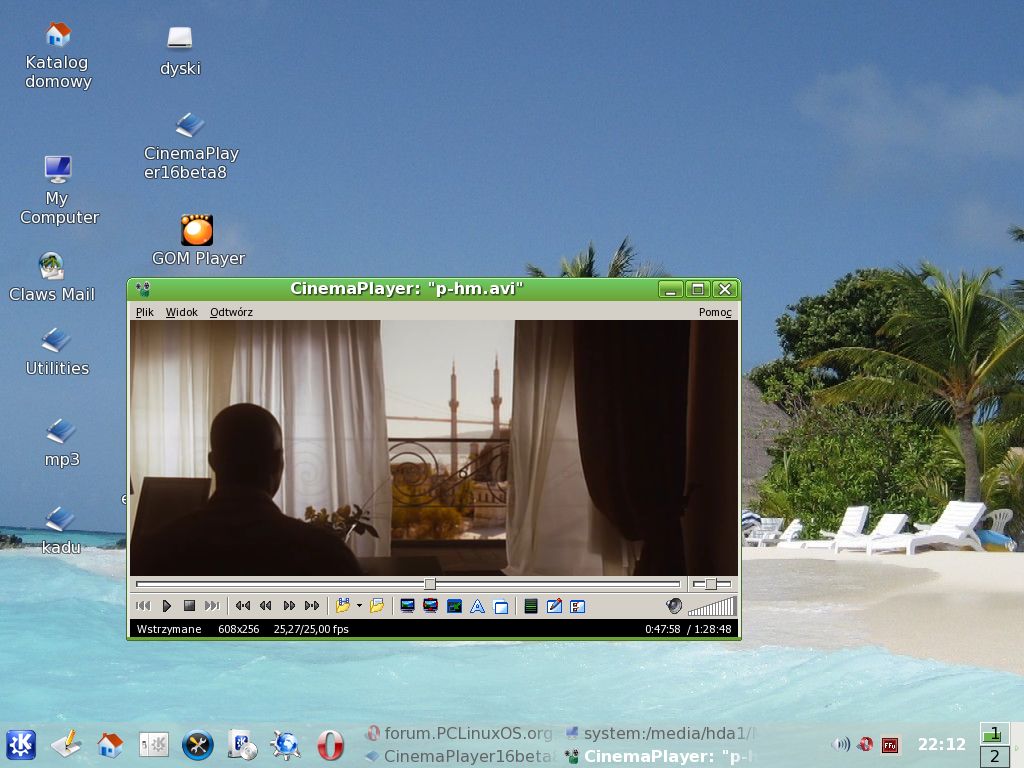Click the FFu tray icon
This screenshot has height=768, width=1024.
click(889, 744)
